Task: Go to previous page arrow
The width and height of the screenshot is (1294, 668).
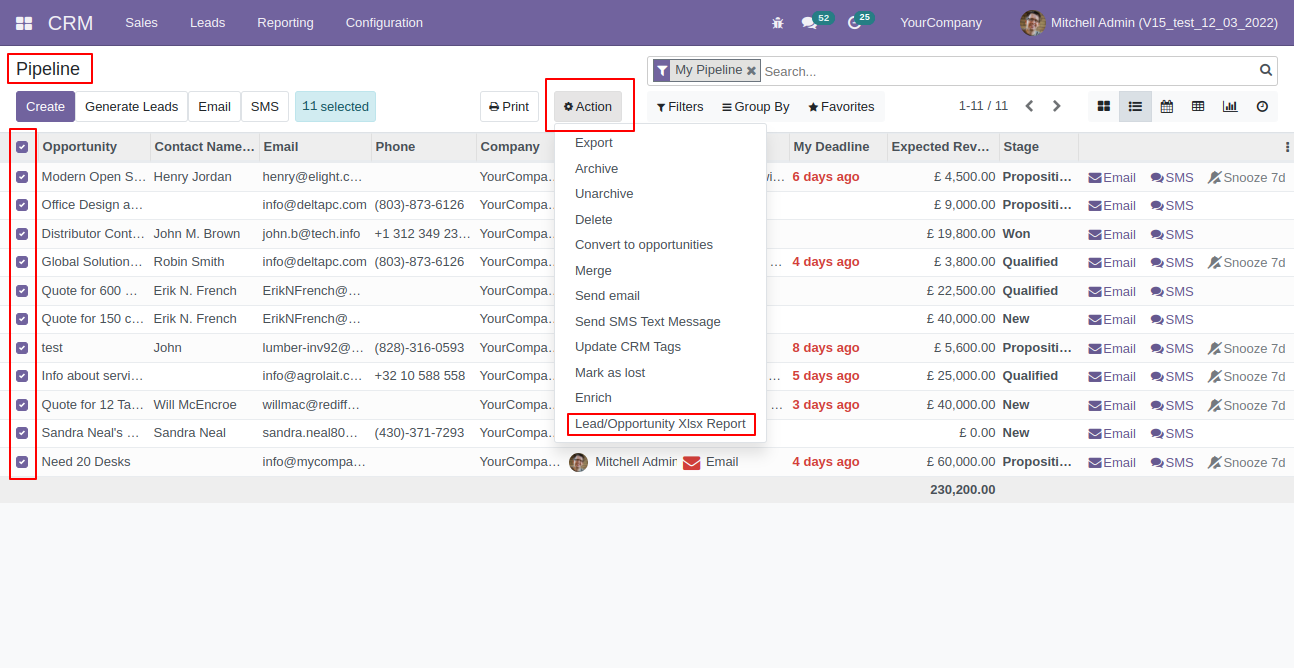Action: click(x=1029, y=106)
